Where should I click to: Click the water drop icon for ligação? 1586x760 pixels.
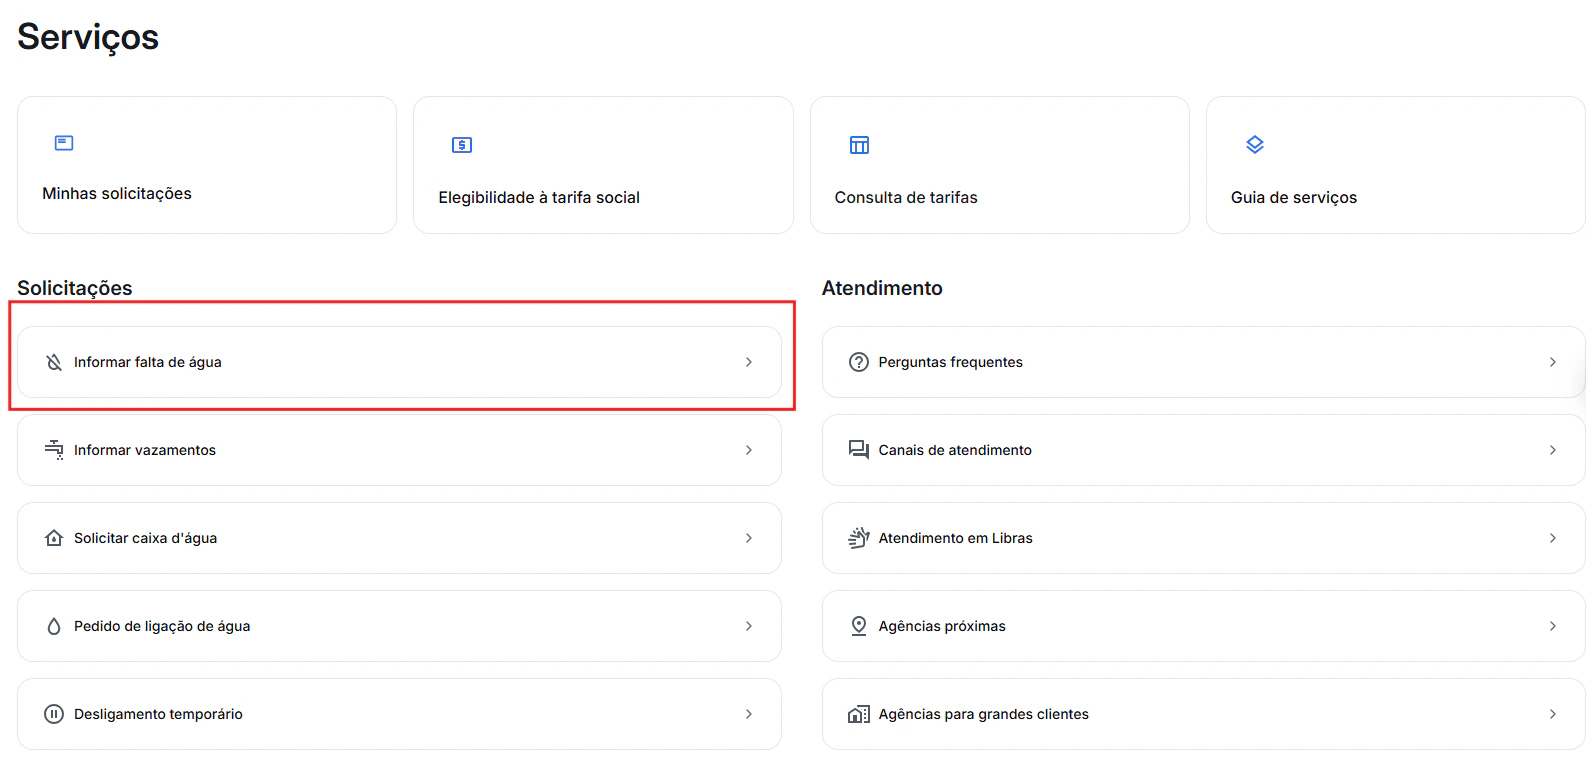53,625
